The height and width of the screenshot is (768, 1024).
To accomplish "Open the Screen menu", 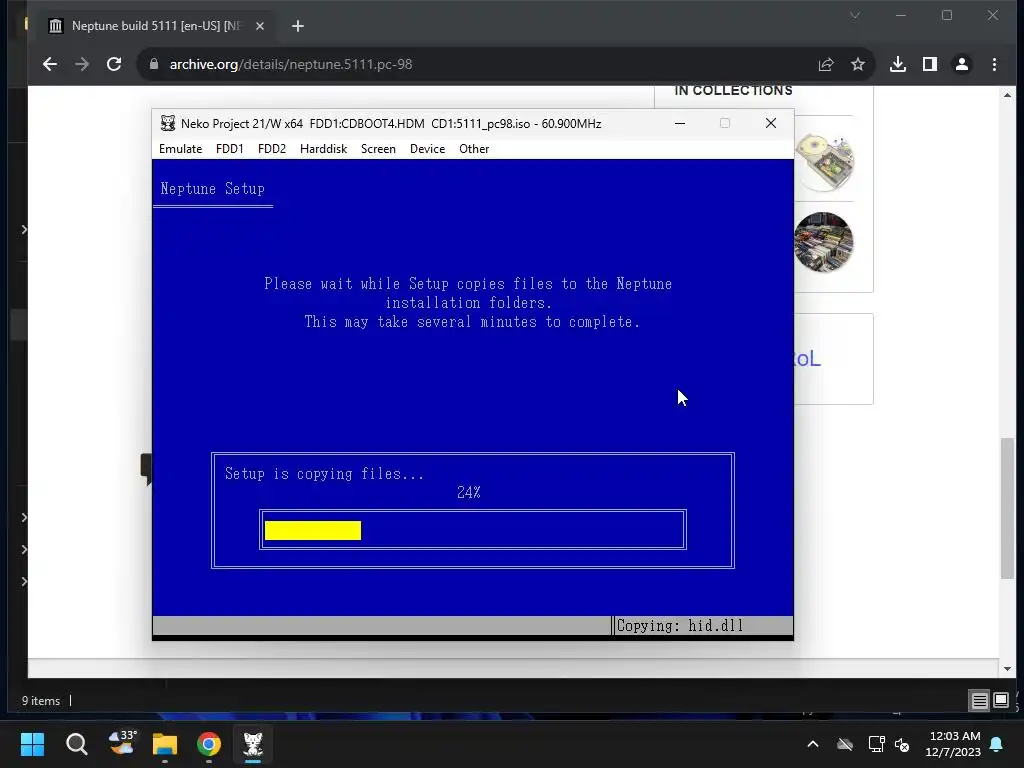I will click(378, 149).
